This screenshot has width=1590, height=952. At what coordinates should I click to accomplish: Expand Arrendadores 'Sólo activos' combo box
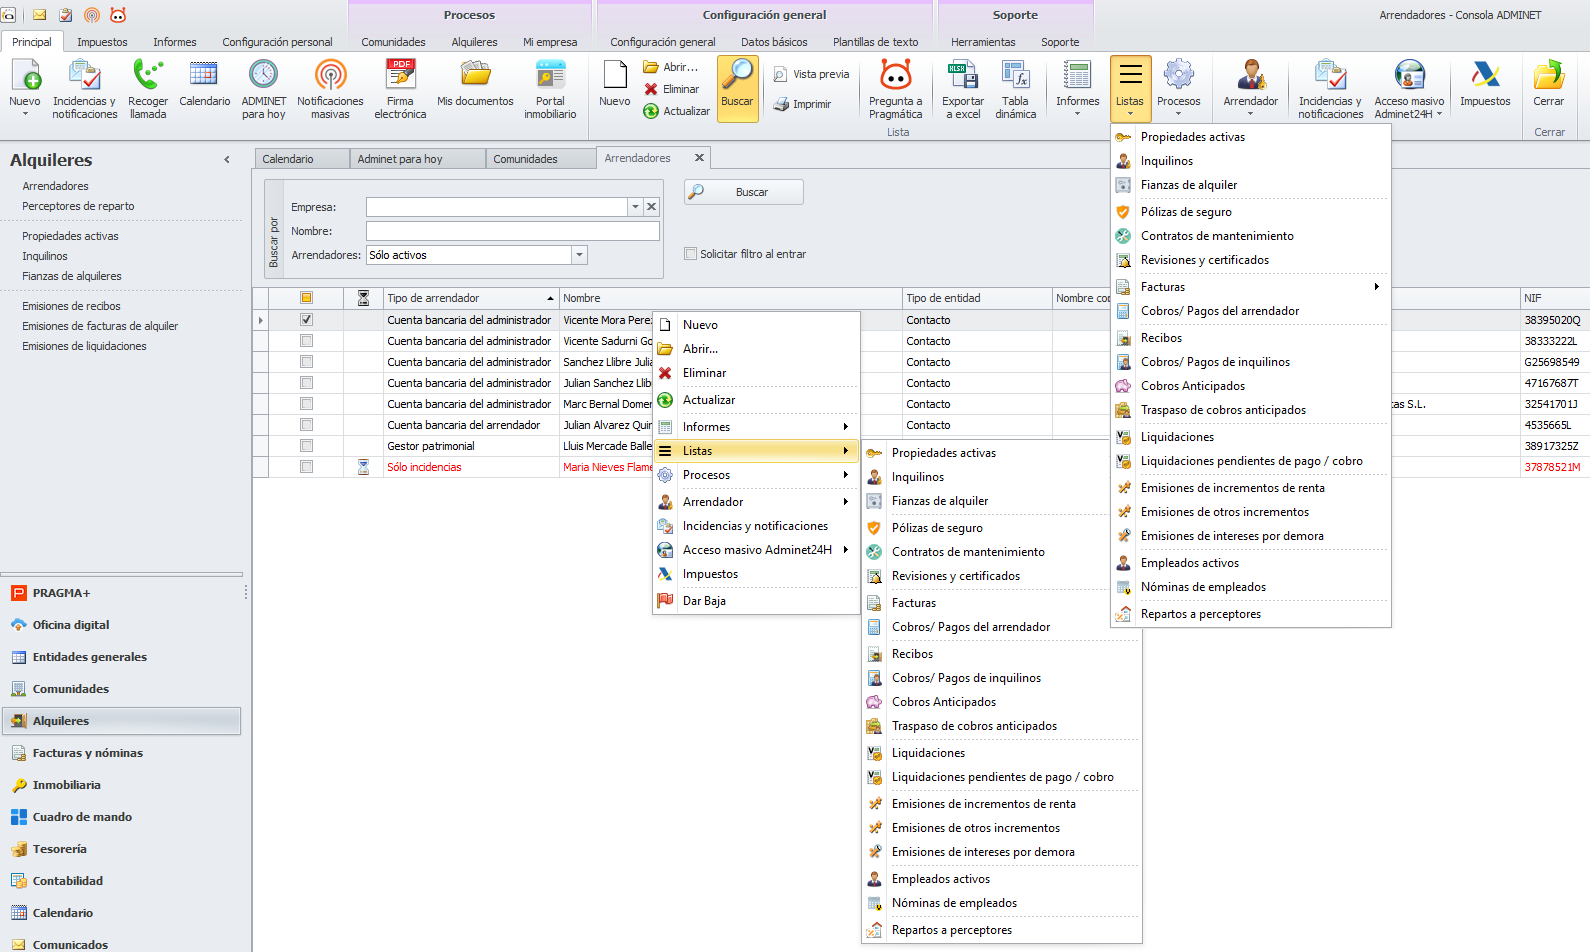(579, 255)
